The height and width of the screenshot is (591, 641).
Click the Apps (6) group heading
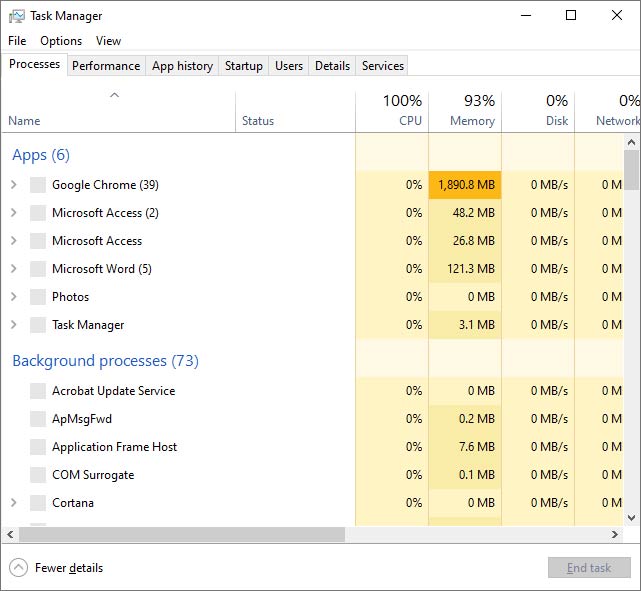click(41, 155)
